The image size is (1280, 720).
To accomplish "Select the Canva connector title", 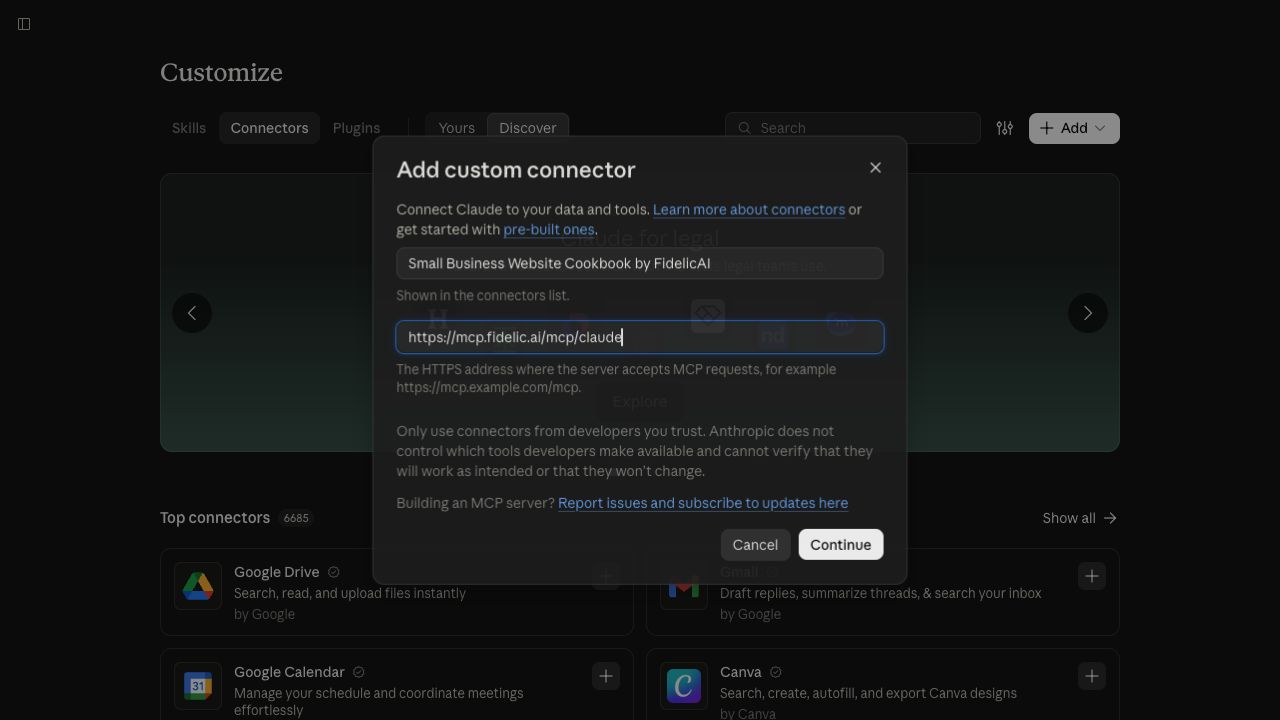I will tap(741, 672).
